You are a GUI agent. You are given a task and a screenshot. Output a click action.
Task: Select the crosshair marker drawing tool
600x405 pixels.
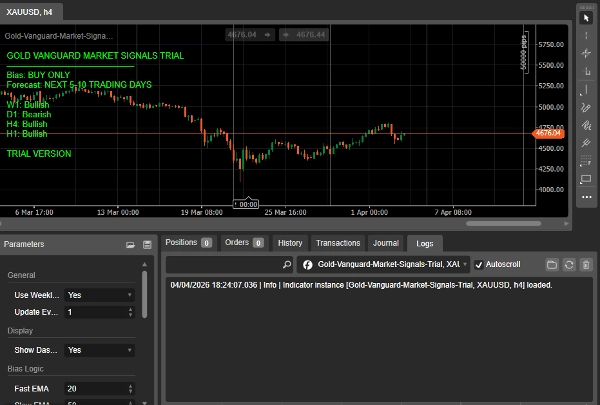[x=586, y=53]
